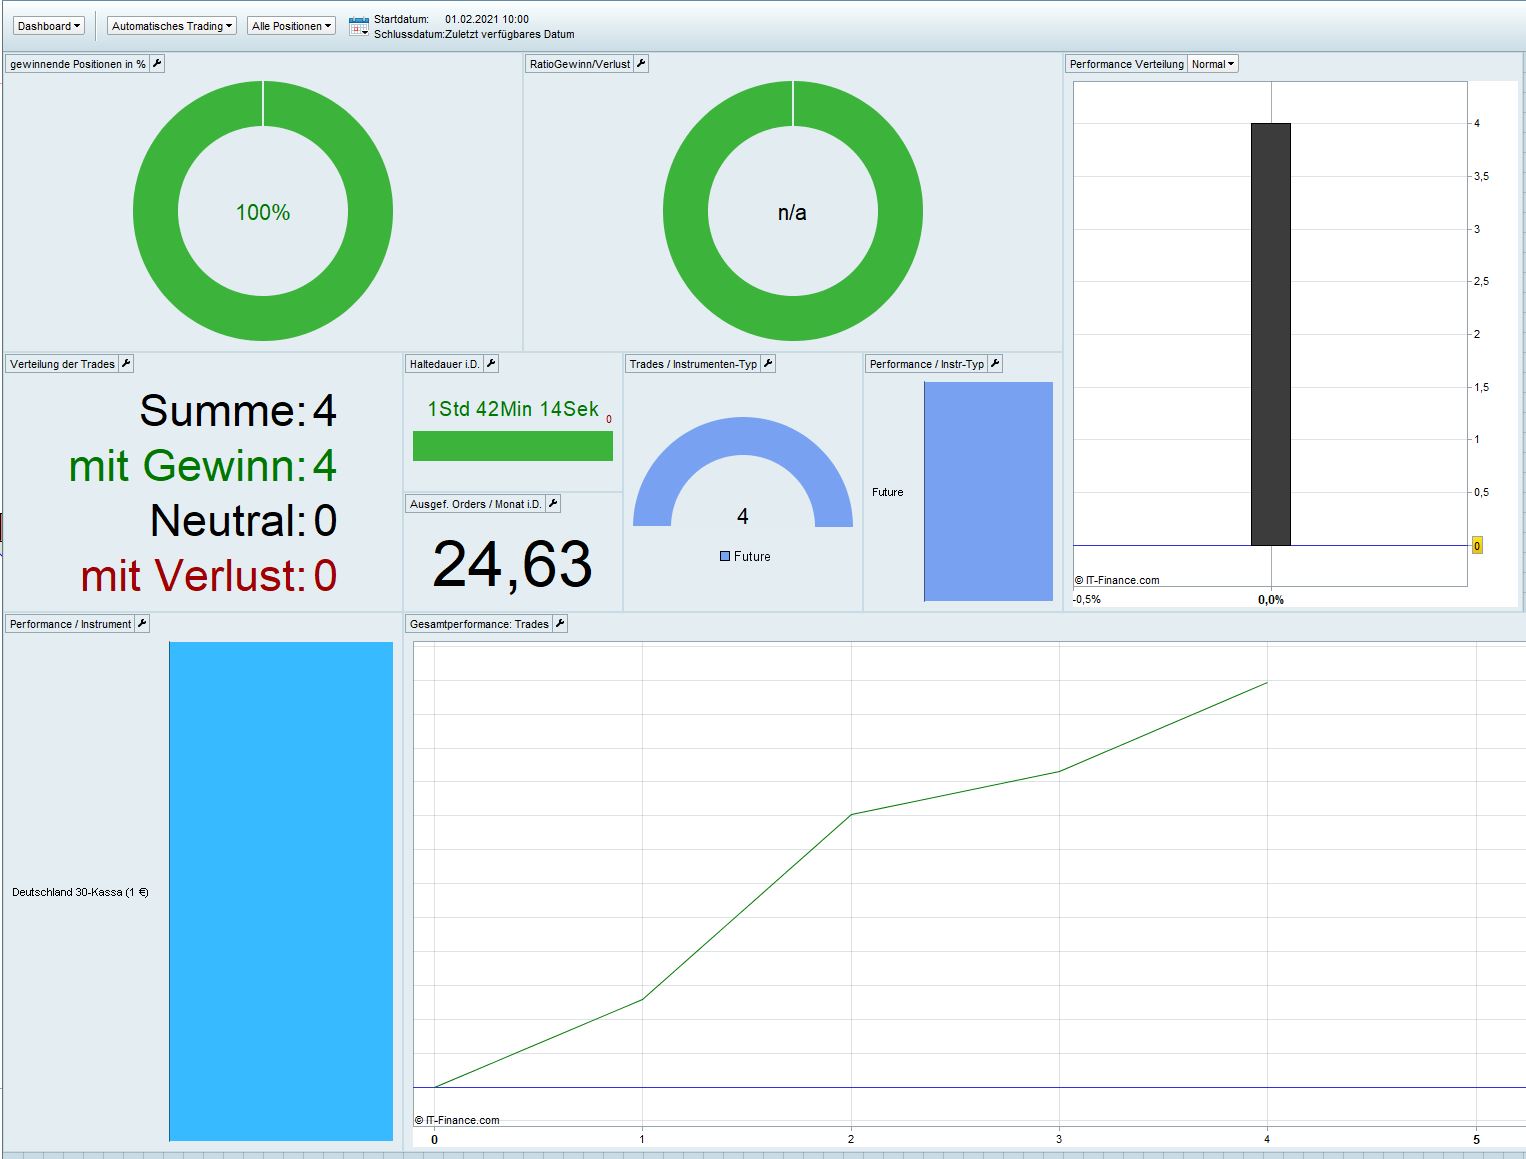Click the green n/a ratio donut chart
1526x1159 pixels.
tap(686, 211)
